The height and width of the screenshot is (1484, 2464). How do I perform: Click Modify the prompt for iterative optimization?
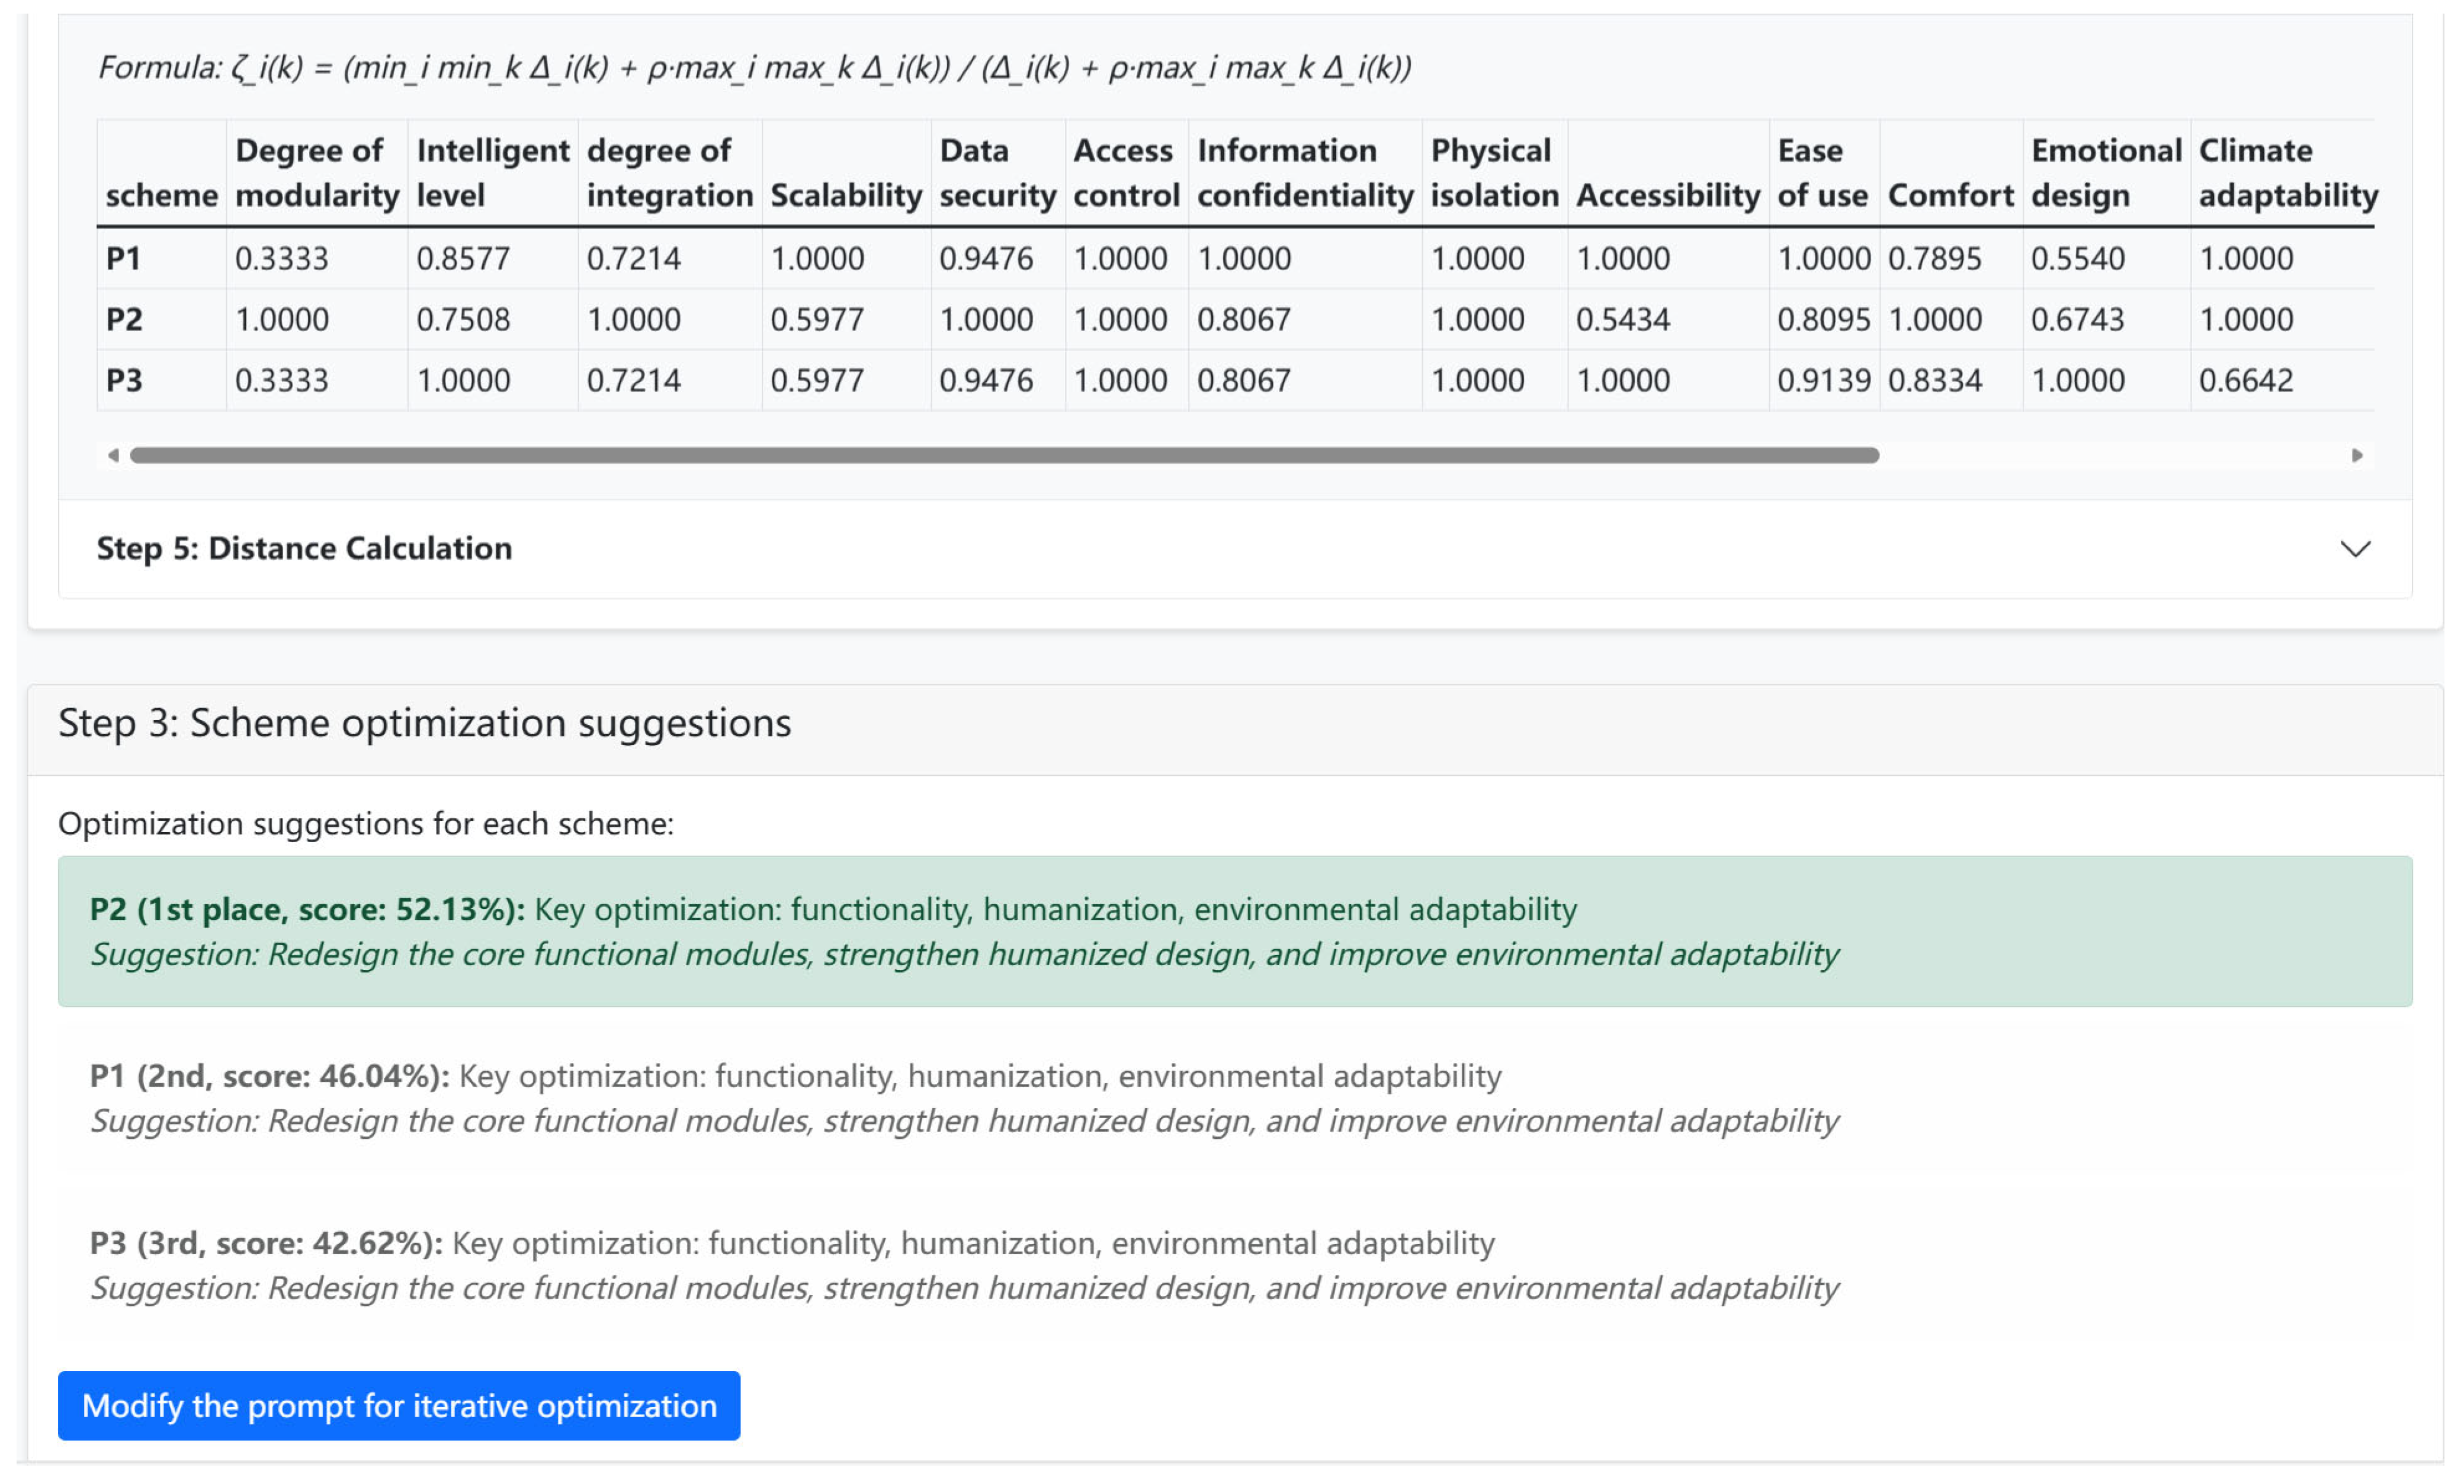tap(399, 1406)
